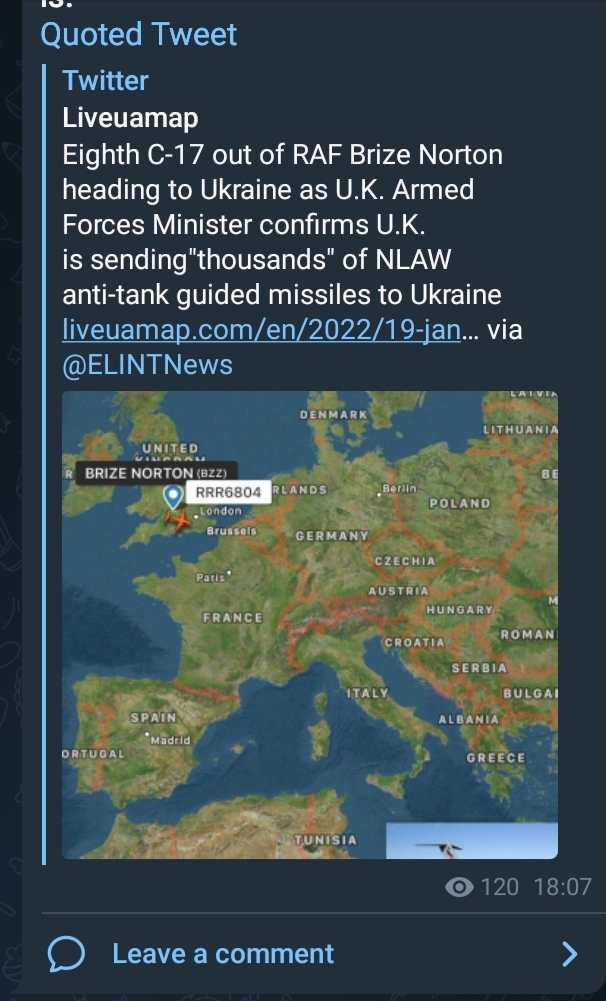The height and width of the screenshot is (1001, 606).
Task: Select the RRR6804 flight label
Action: 228,492
